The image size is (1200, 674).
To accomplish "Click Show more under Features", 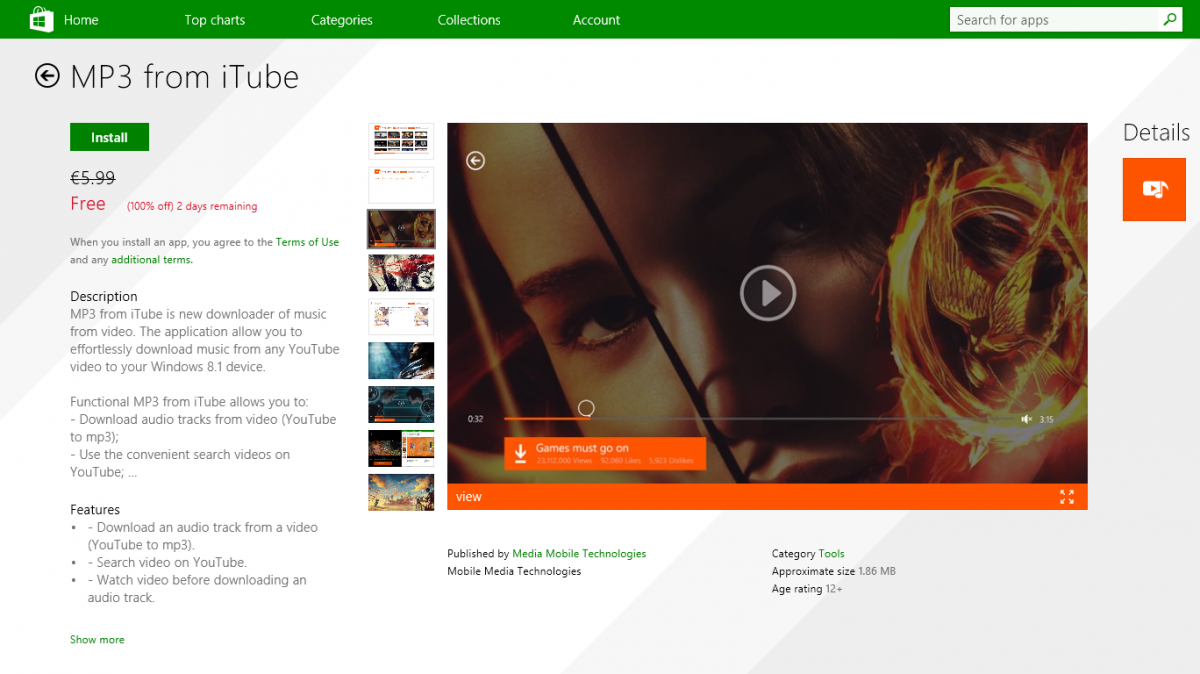I will (x=97, y=640).
